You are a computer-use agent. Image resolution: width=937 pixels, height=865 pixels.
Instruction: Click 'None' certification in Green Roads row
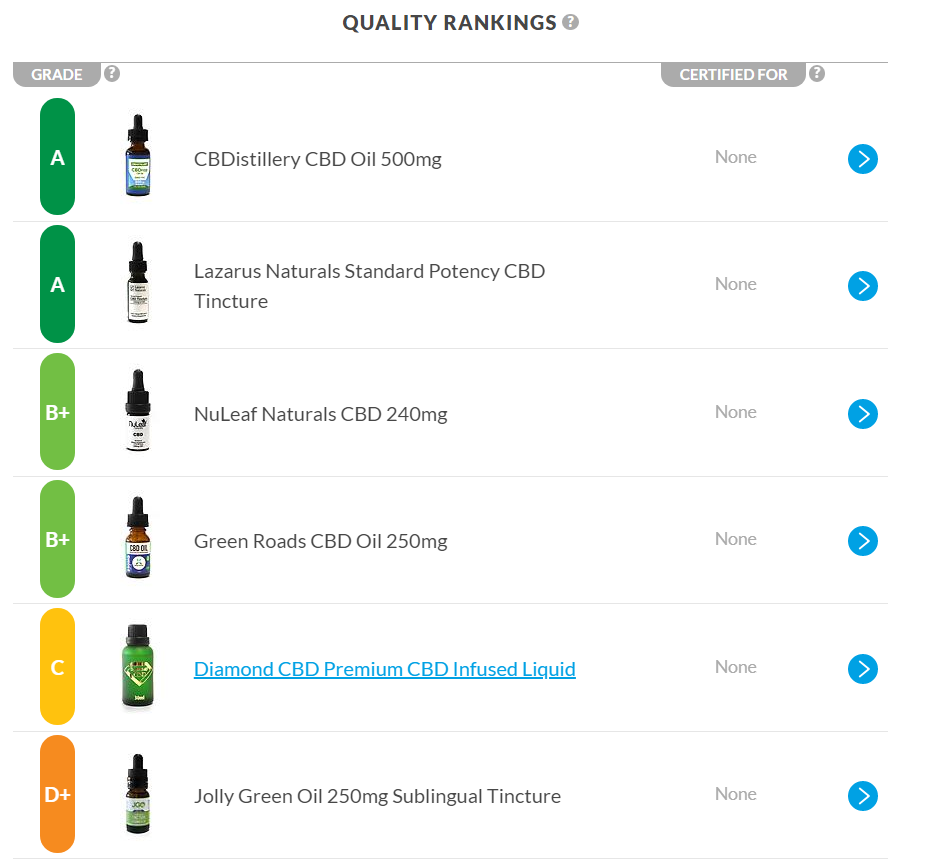point(736,539)
